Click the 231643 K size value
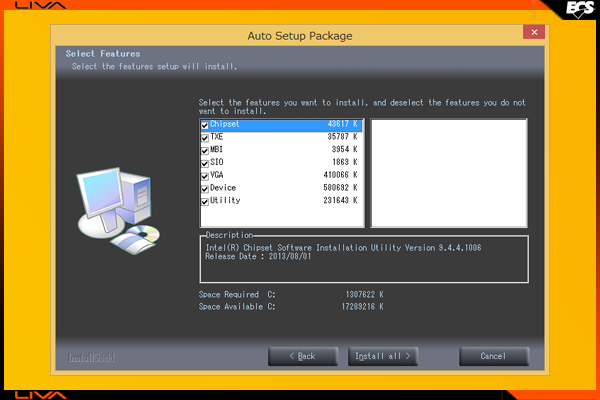This screenshot has width=600, height=400. click(x=341, y=200)
